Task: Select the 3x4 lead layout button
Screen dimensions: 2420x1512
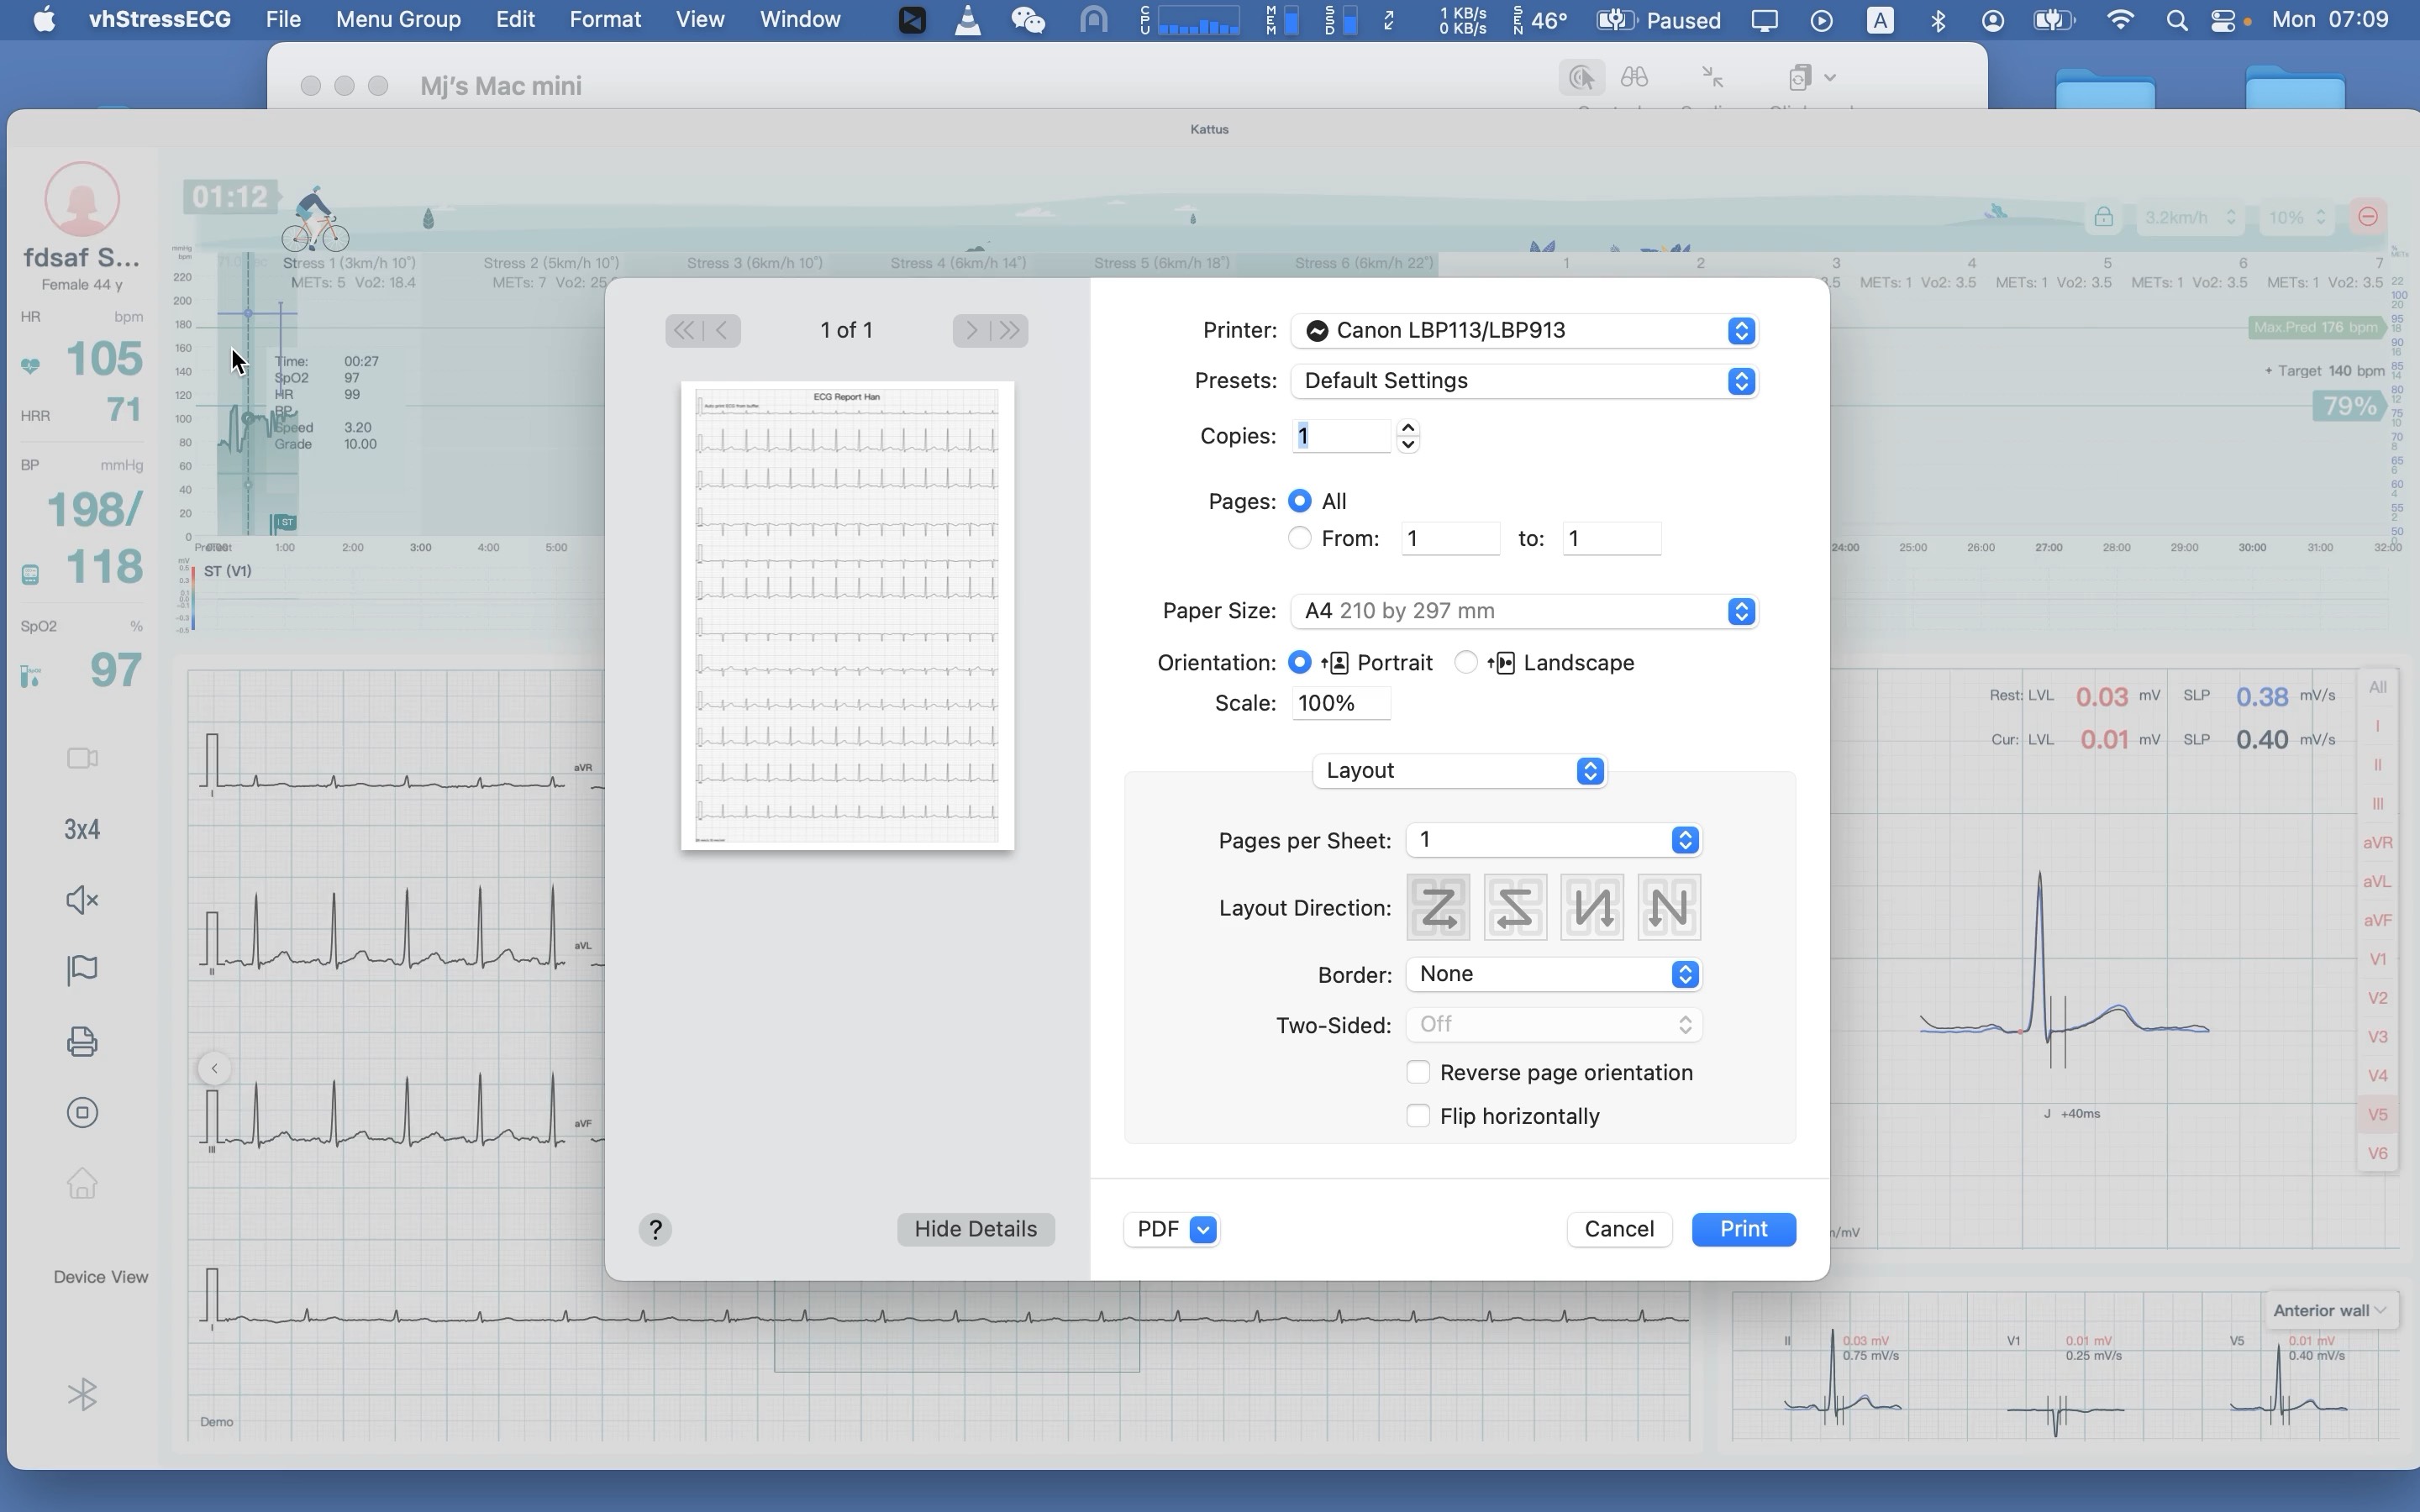Action: pyautogui.click(x=82, y=829)
